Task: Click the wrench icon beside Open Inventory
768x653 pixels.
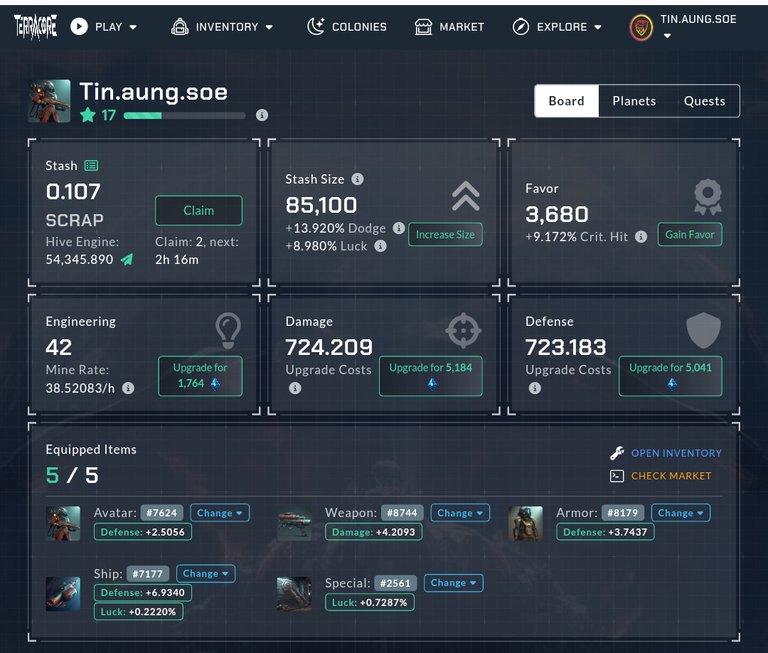Action: pos(617,453)
